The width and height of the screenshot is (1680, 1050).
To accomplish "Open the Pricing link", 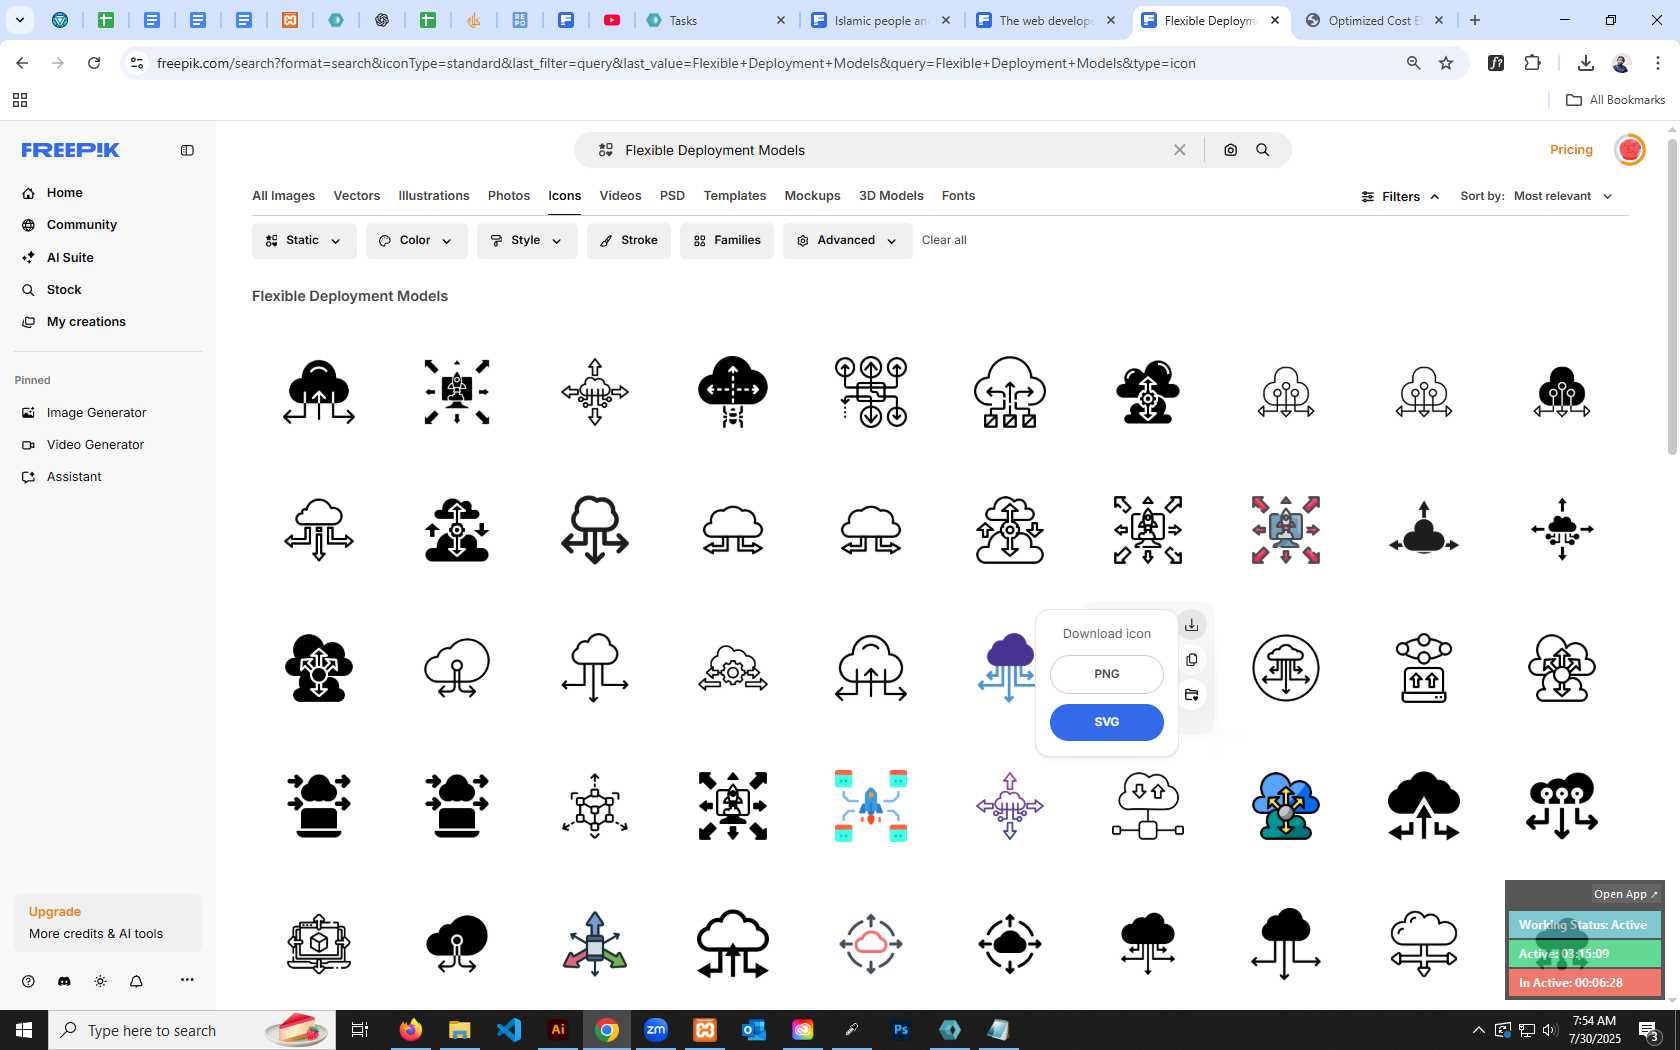I will click(1571, 150).
